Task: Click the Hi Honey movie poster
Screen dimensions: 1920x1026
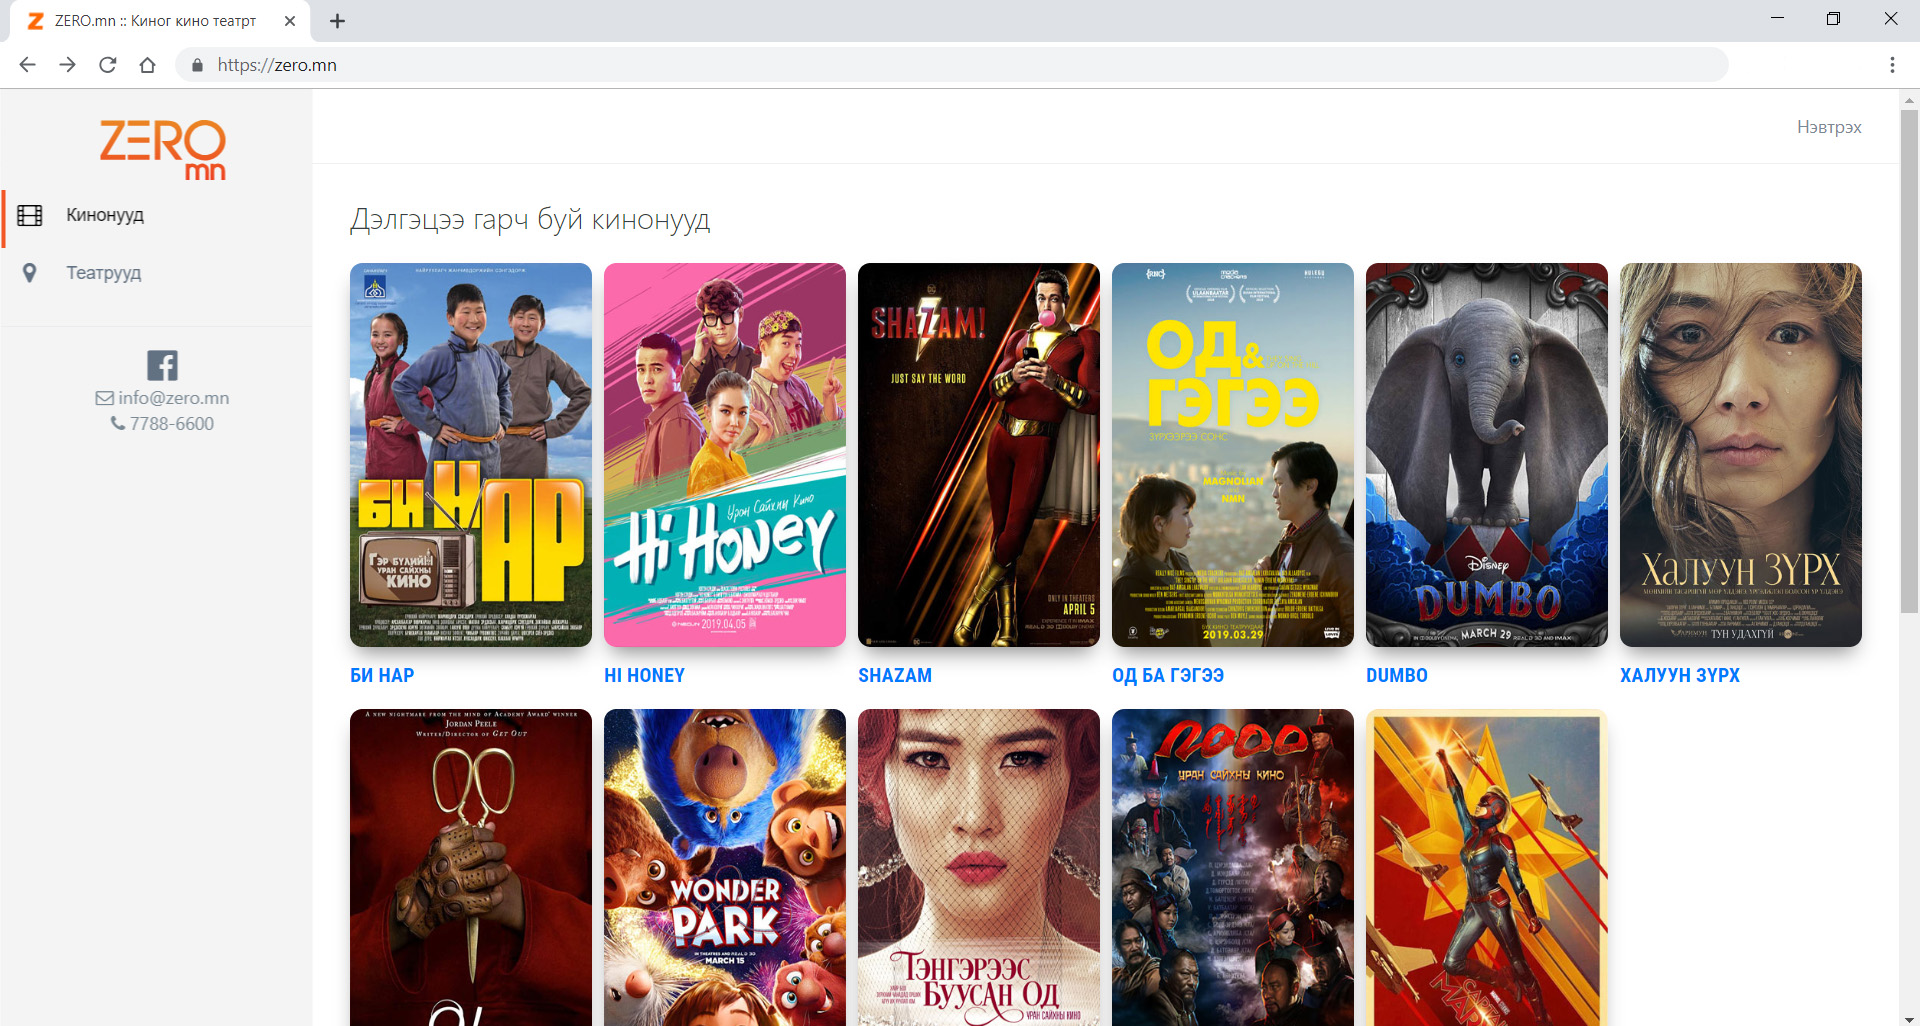Action: click(725, 455)
